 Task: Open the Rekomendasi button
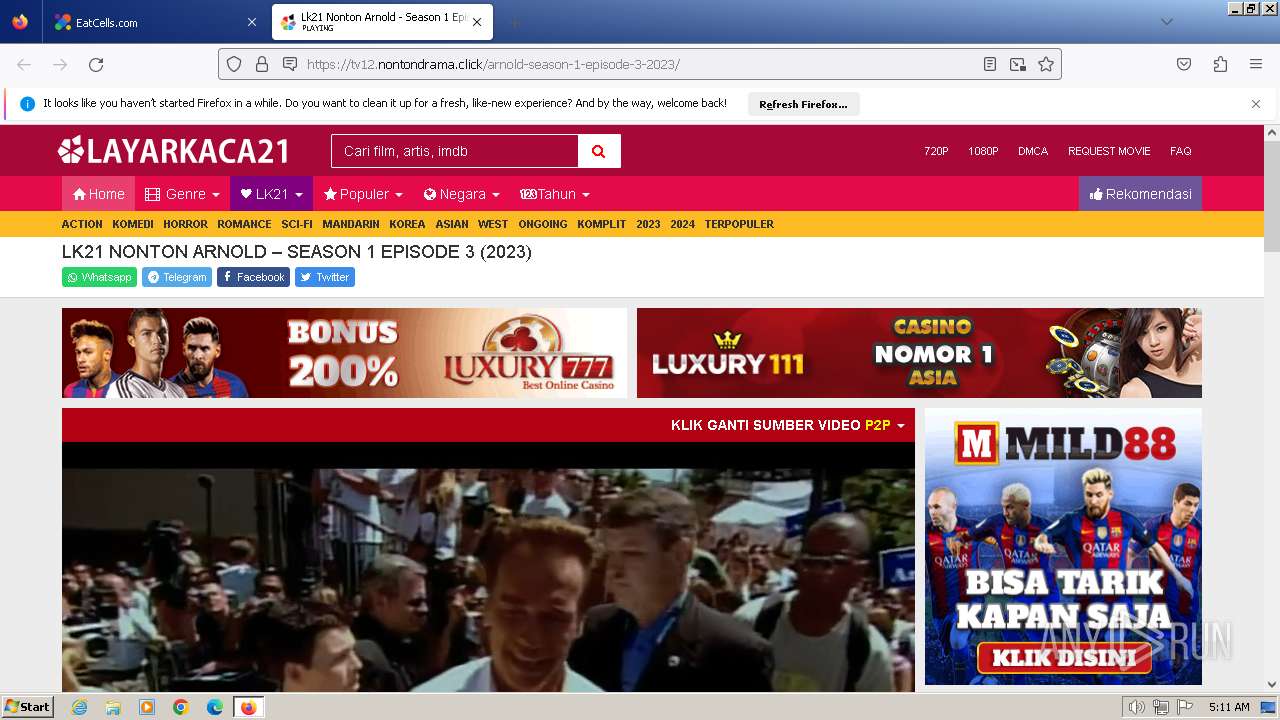point(1140,194)
